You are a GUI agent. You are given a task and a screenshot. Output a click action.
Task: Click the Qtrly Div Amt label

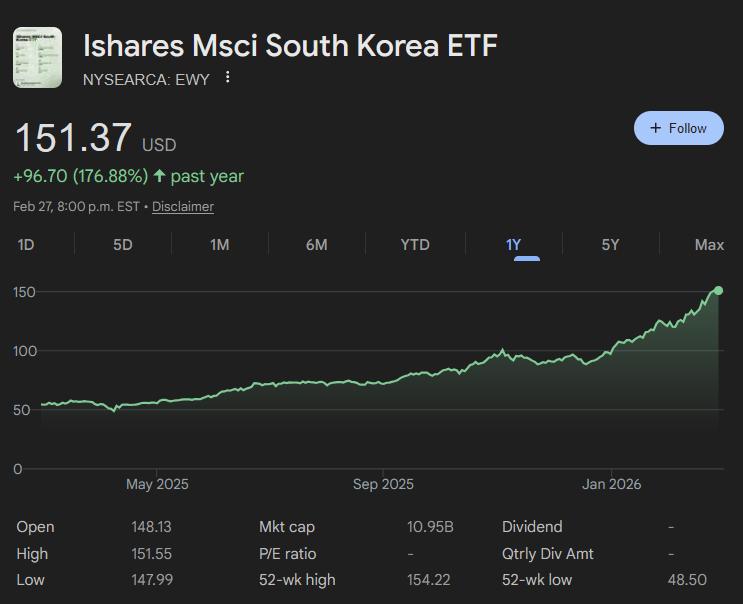click(547, 554)
